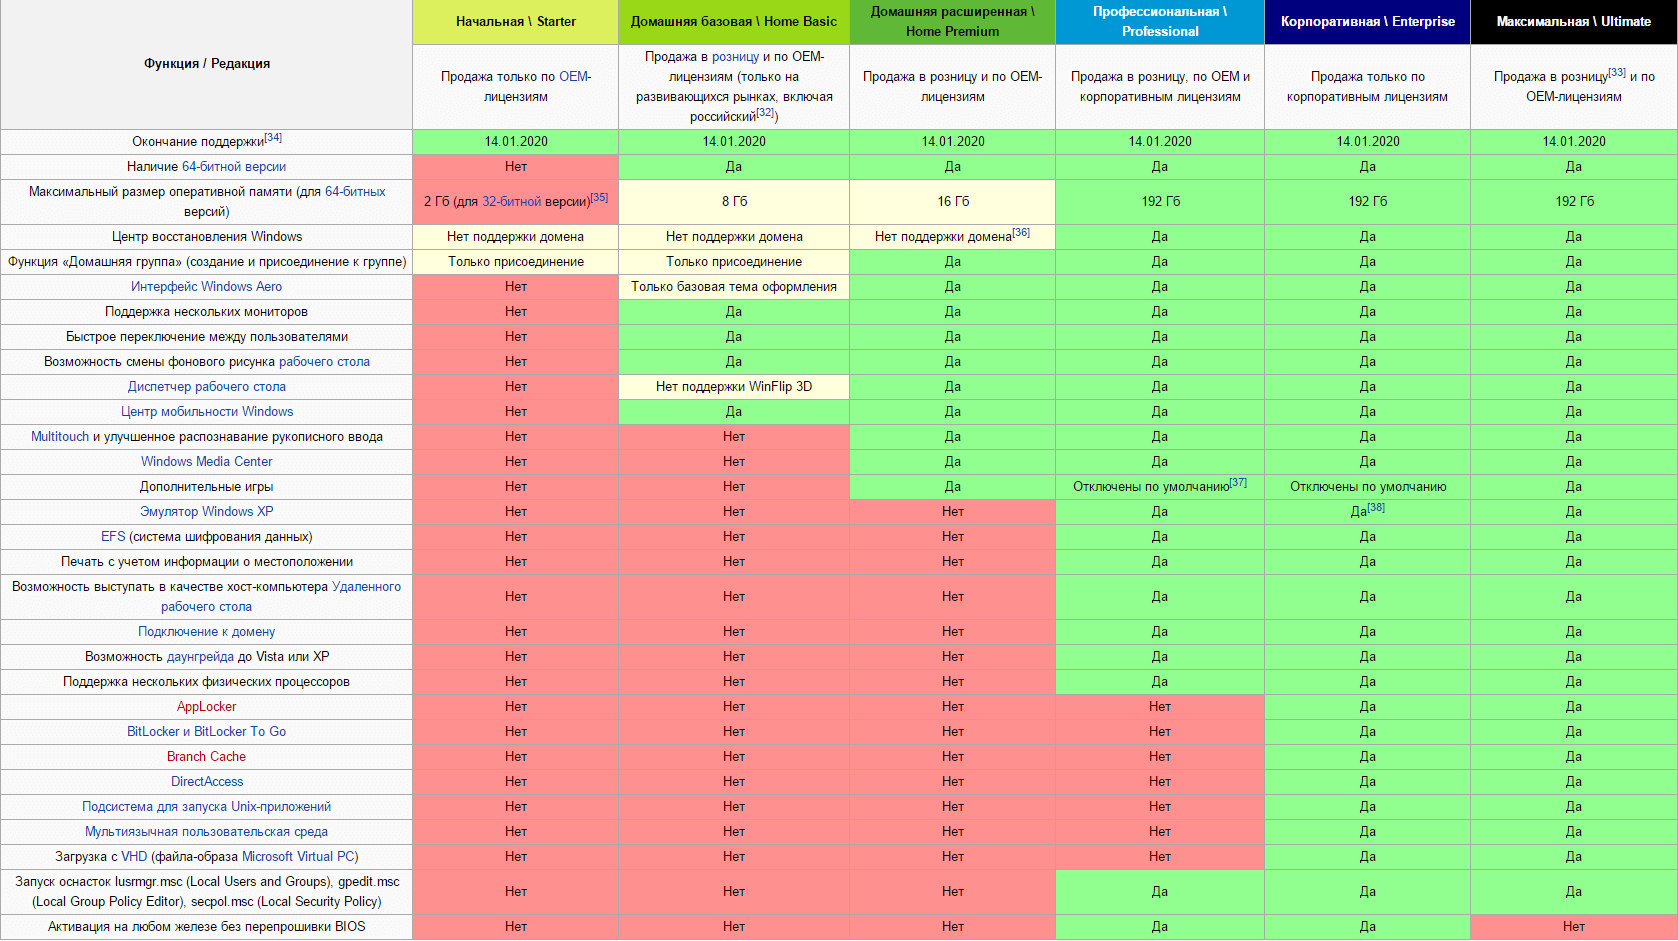The width and height of the screenshot is (1678, 941).
Task: Open footnote [32] in Home Basic header
Action: point(766,112)
